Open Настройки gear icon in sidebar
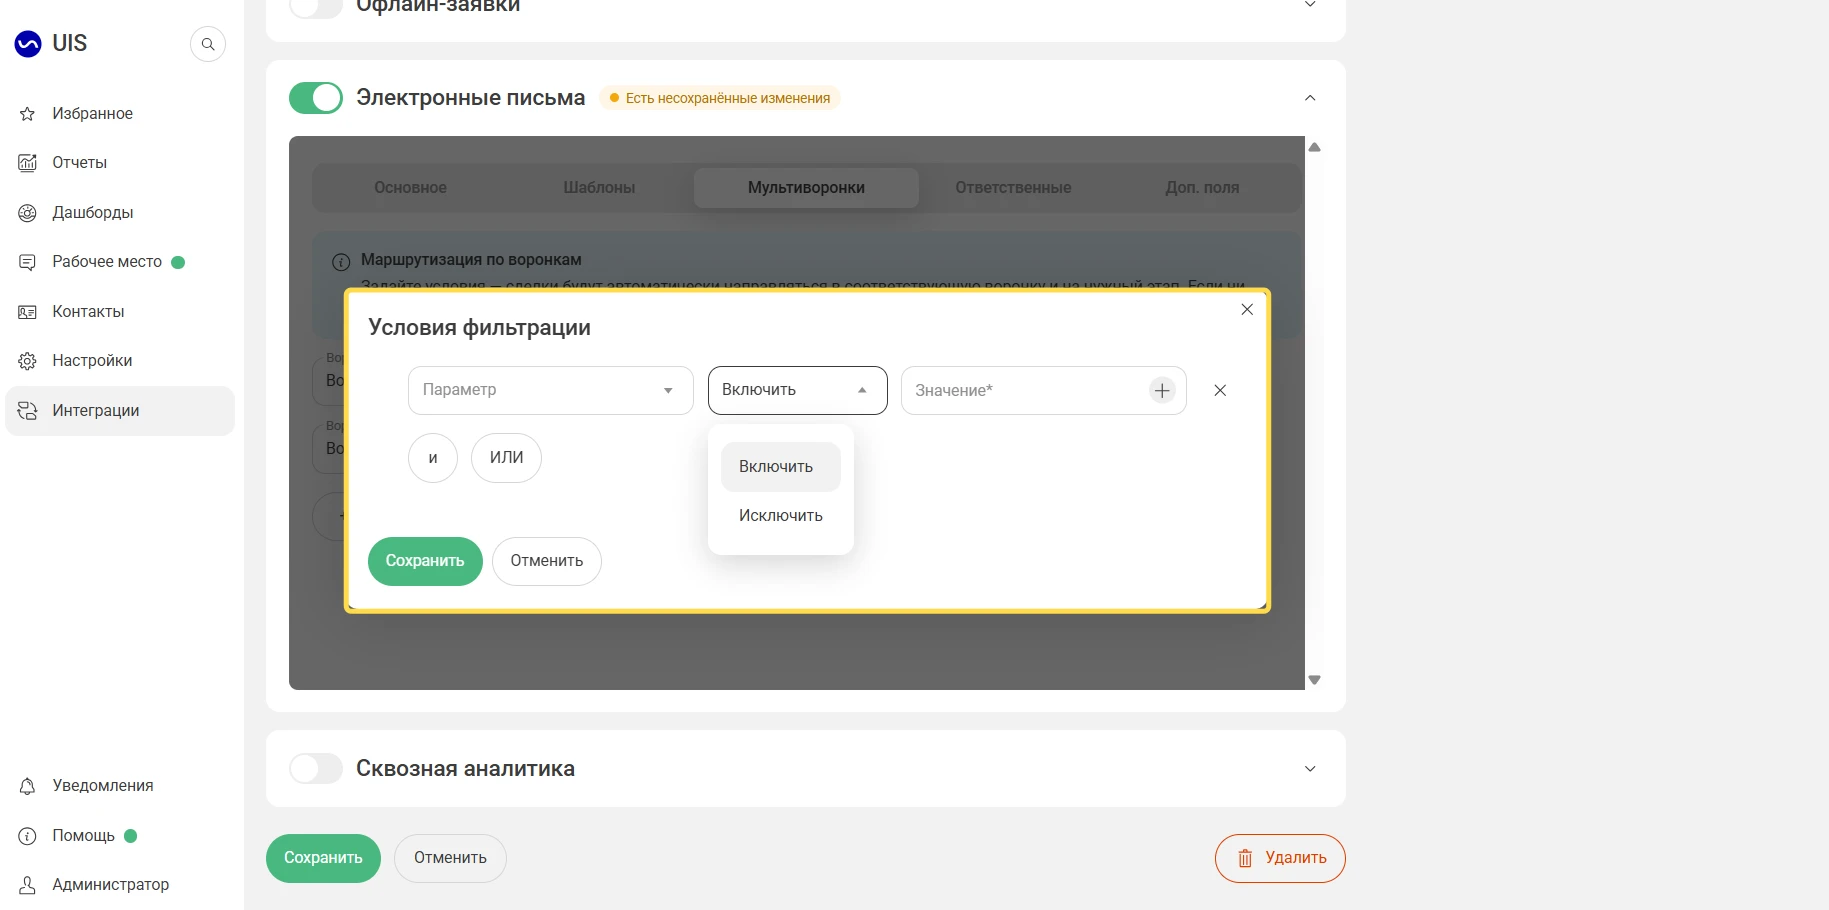This screenshot has width=1829, height=910. (x=28, y=361)
